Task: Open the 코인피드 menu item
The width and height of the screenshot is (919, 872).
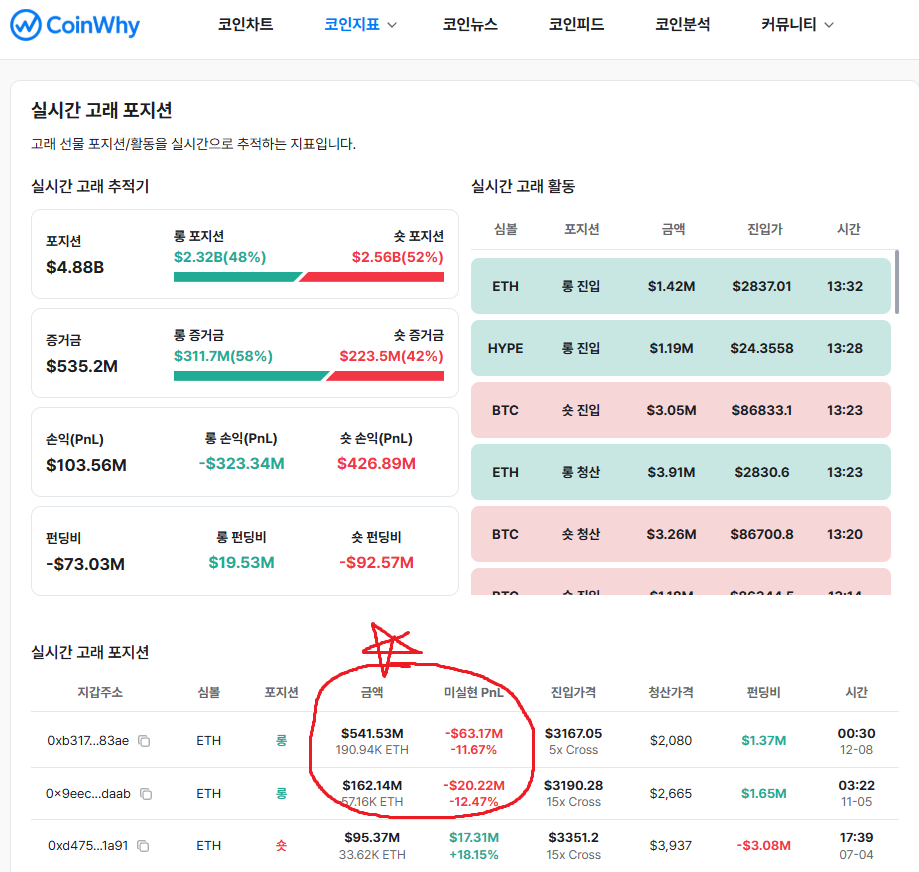Action: tap(576, 25)
